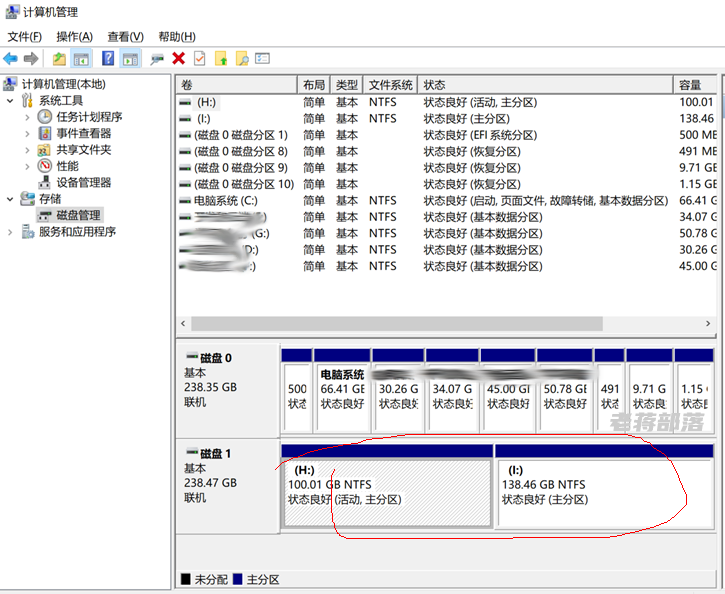Sort by the 文件系统 column header
The image size is (725, 594).
(390, 85)
